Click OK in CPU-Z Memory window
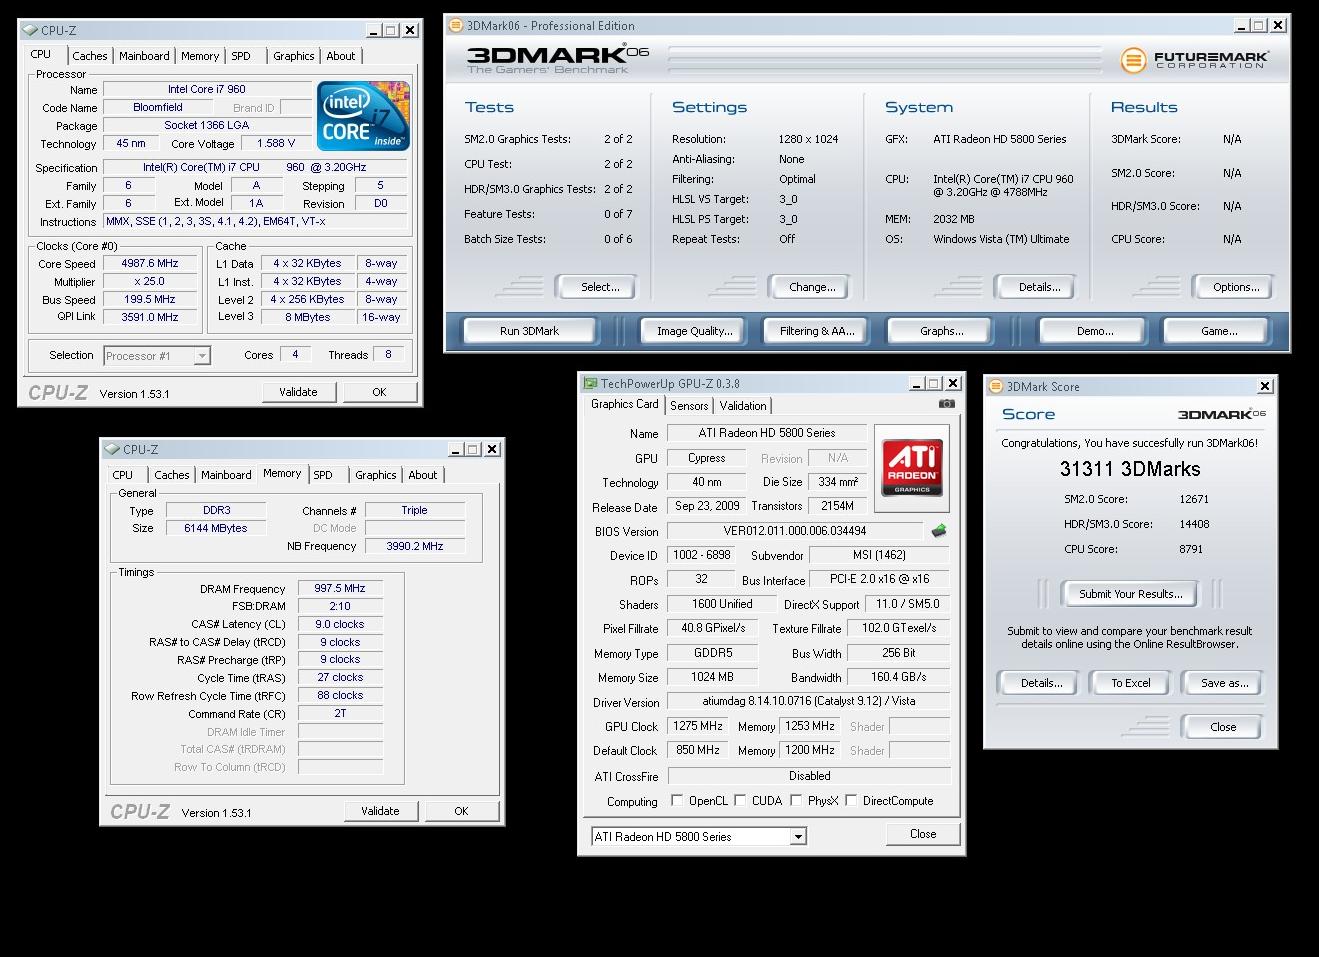 (x=461, y=811)
